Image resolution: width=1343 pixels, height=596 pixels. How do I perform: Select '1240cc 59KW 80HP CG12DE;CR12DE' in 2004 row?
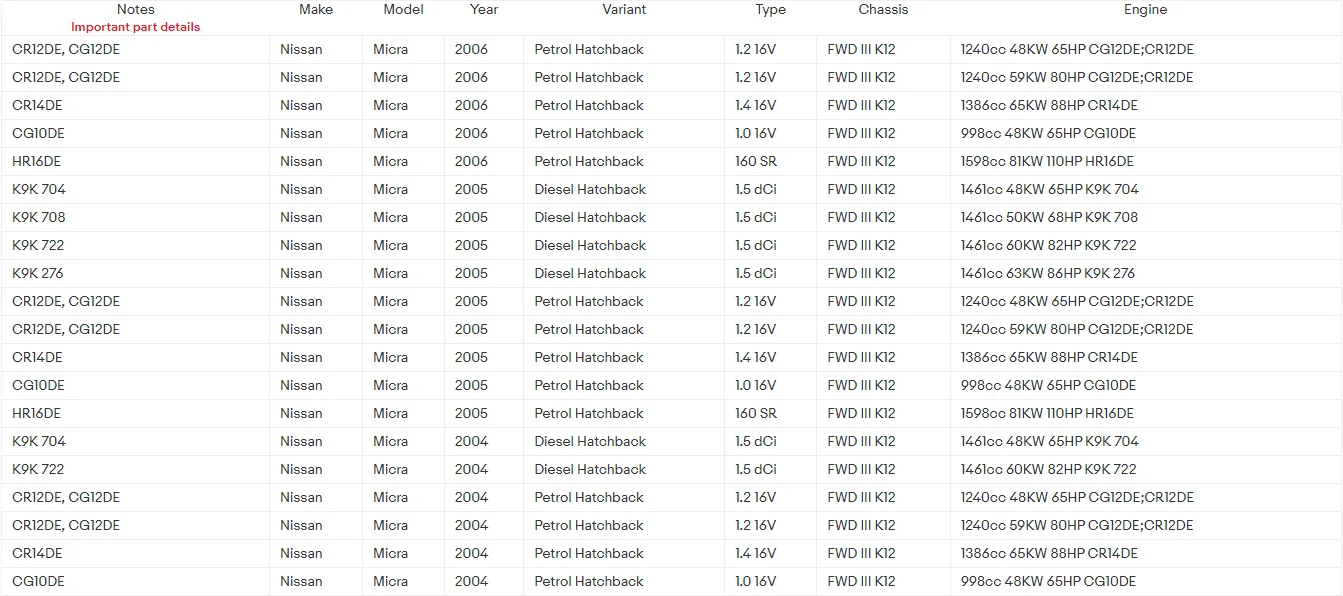pyautogui.click(x=1077, y=525)
